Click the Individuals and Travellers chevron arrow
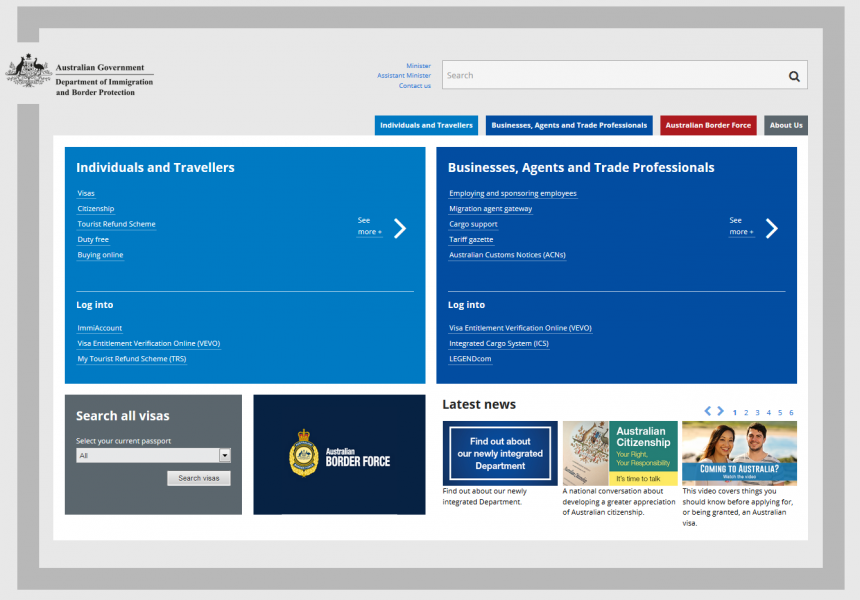This screenshot has width=860, height=600. (400, 228)
